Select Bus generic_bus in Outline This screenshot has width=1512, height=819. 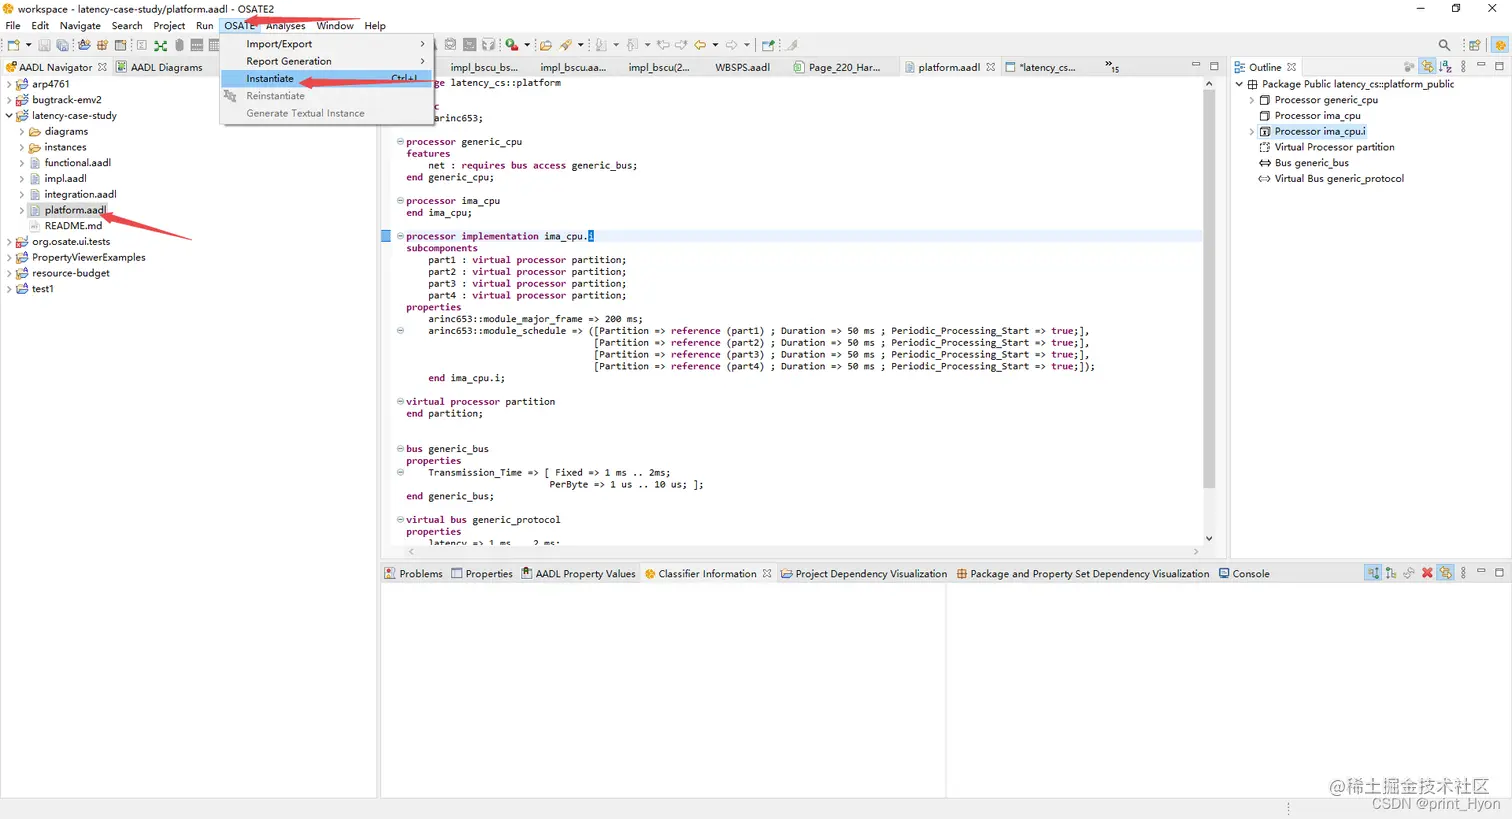[x=1311, y=163]
